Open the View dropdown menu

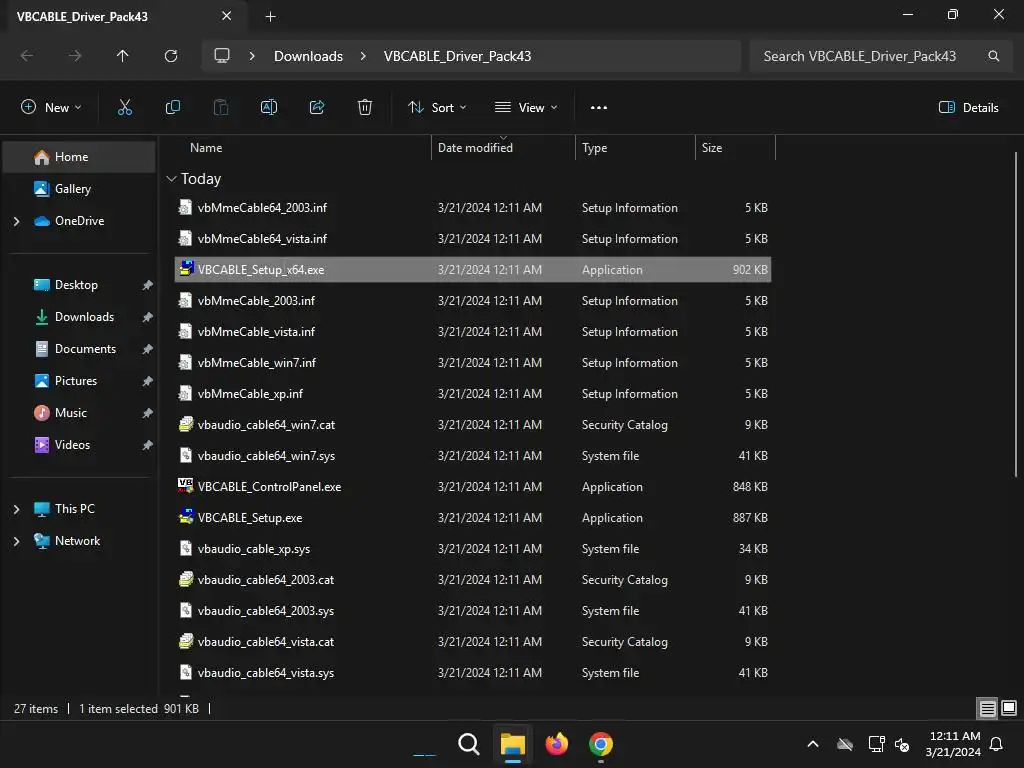click(526, 107)
